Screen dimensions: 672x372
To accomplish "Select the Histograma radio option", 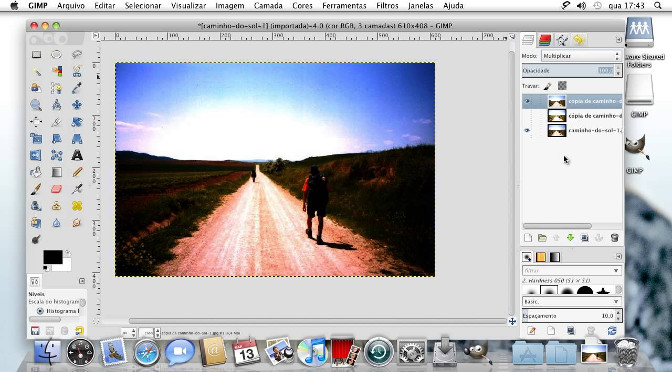I will point(40,311).
